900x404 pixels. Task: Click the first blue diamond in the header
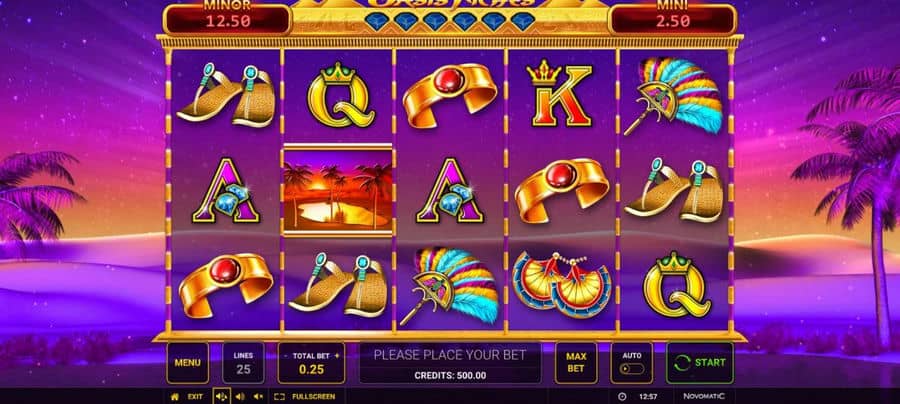click(376, 21)
